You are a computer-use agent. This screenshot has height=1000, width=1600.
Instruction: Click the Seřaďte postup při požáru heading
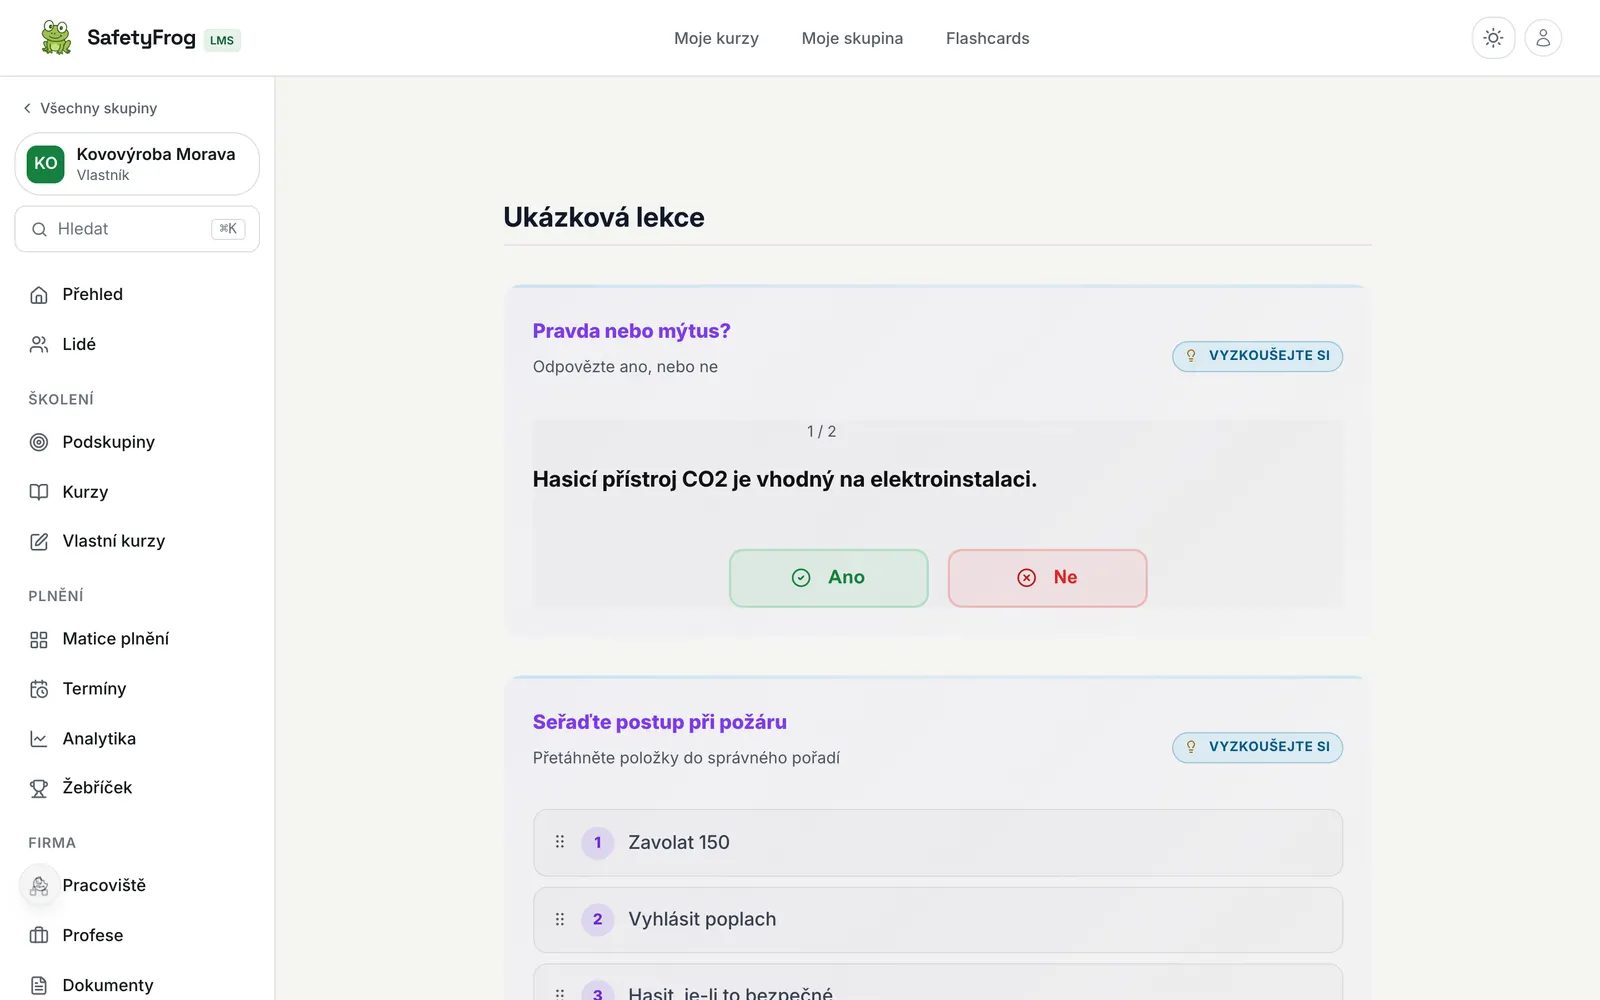pyautogui.click(x=659, y=722)
